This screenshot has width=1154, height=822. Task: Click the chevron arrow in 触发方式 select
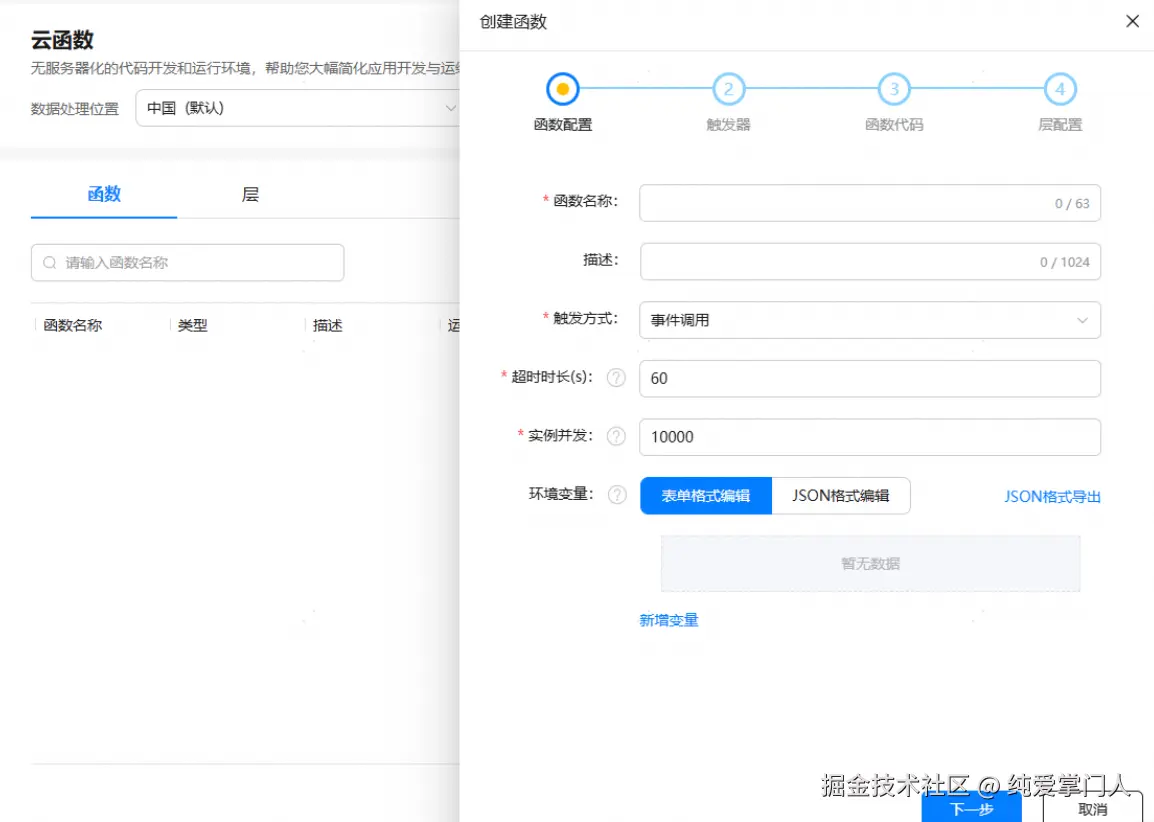(x=1082, y=320)
